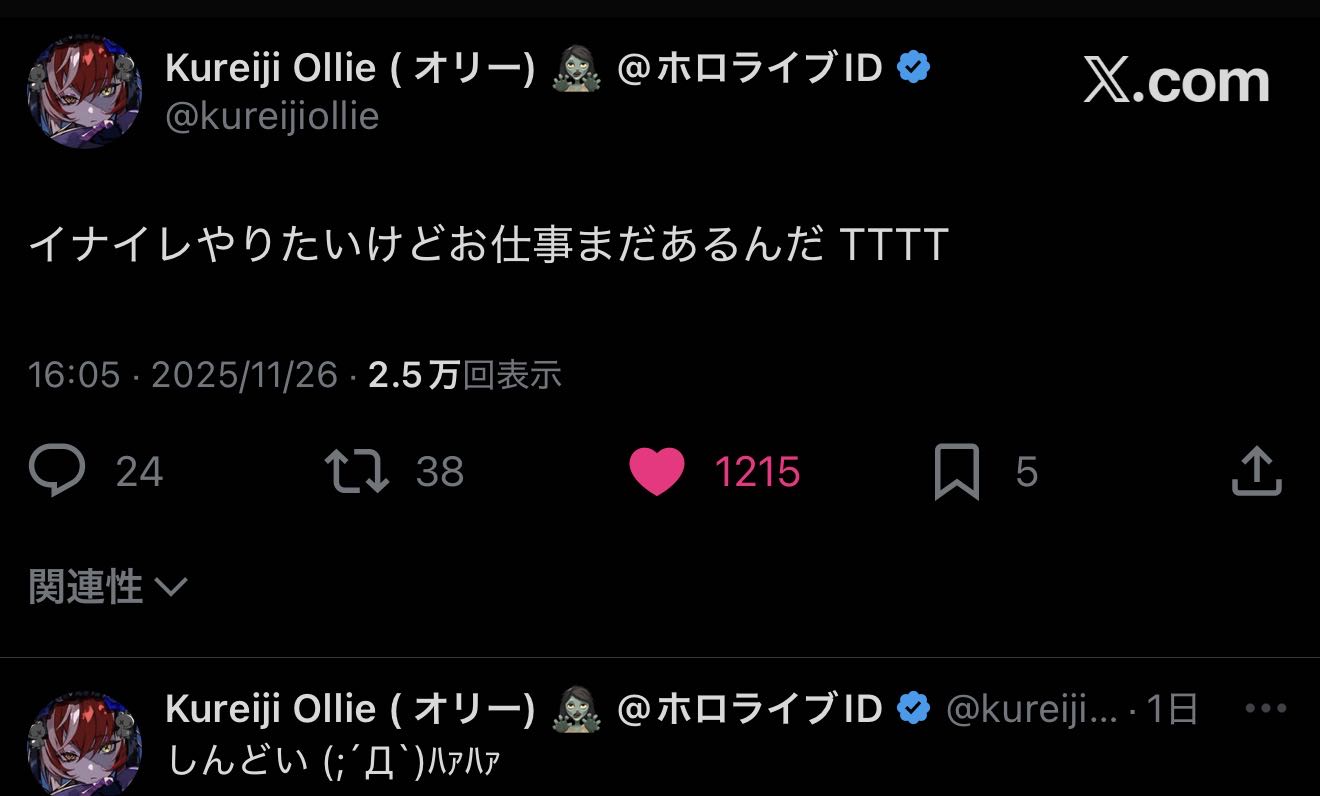Open the reply author's profile avatar

(84, 742)
